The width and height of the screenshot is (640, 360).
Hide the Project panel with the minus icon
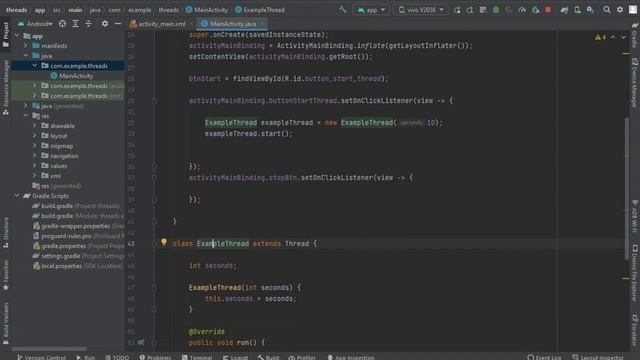(x=118, y=24)
